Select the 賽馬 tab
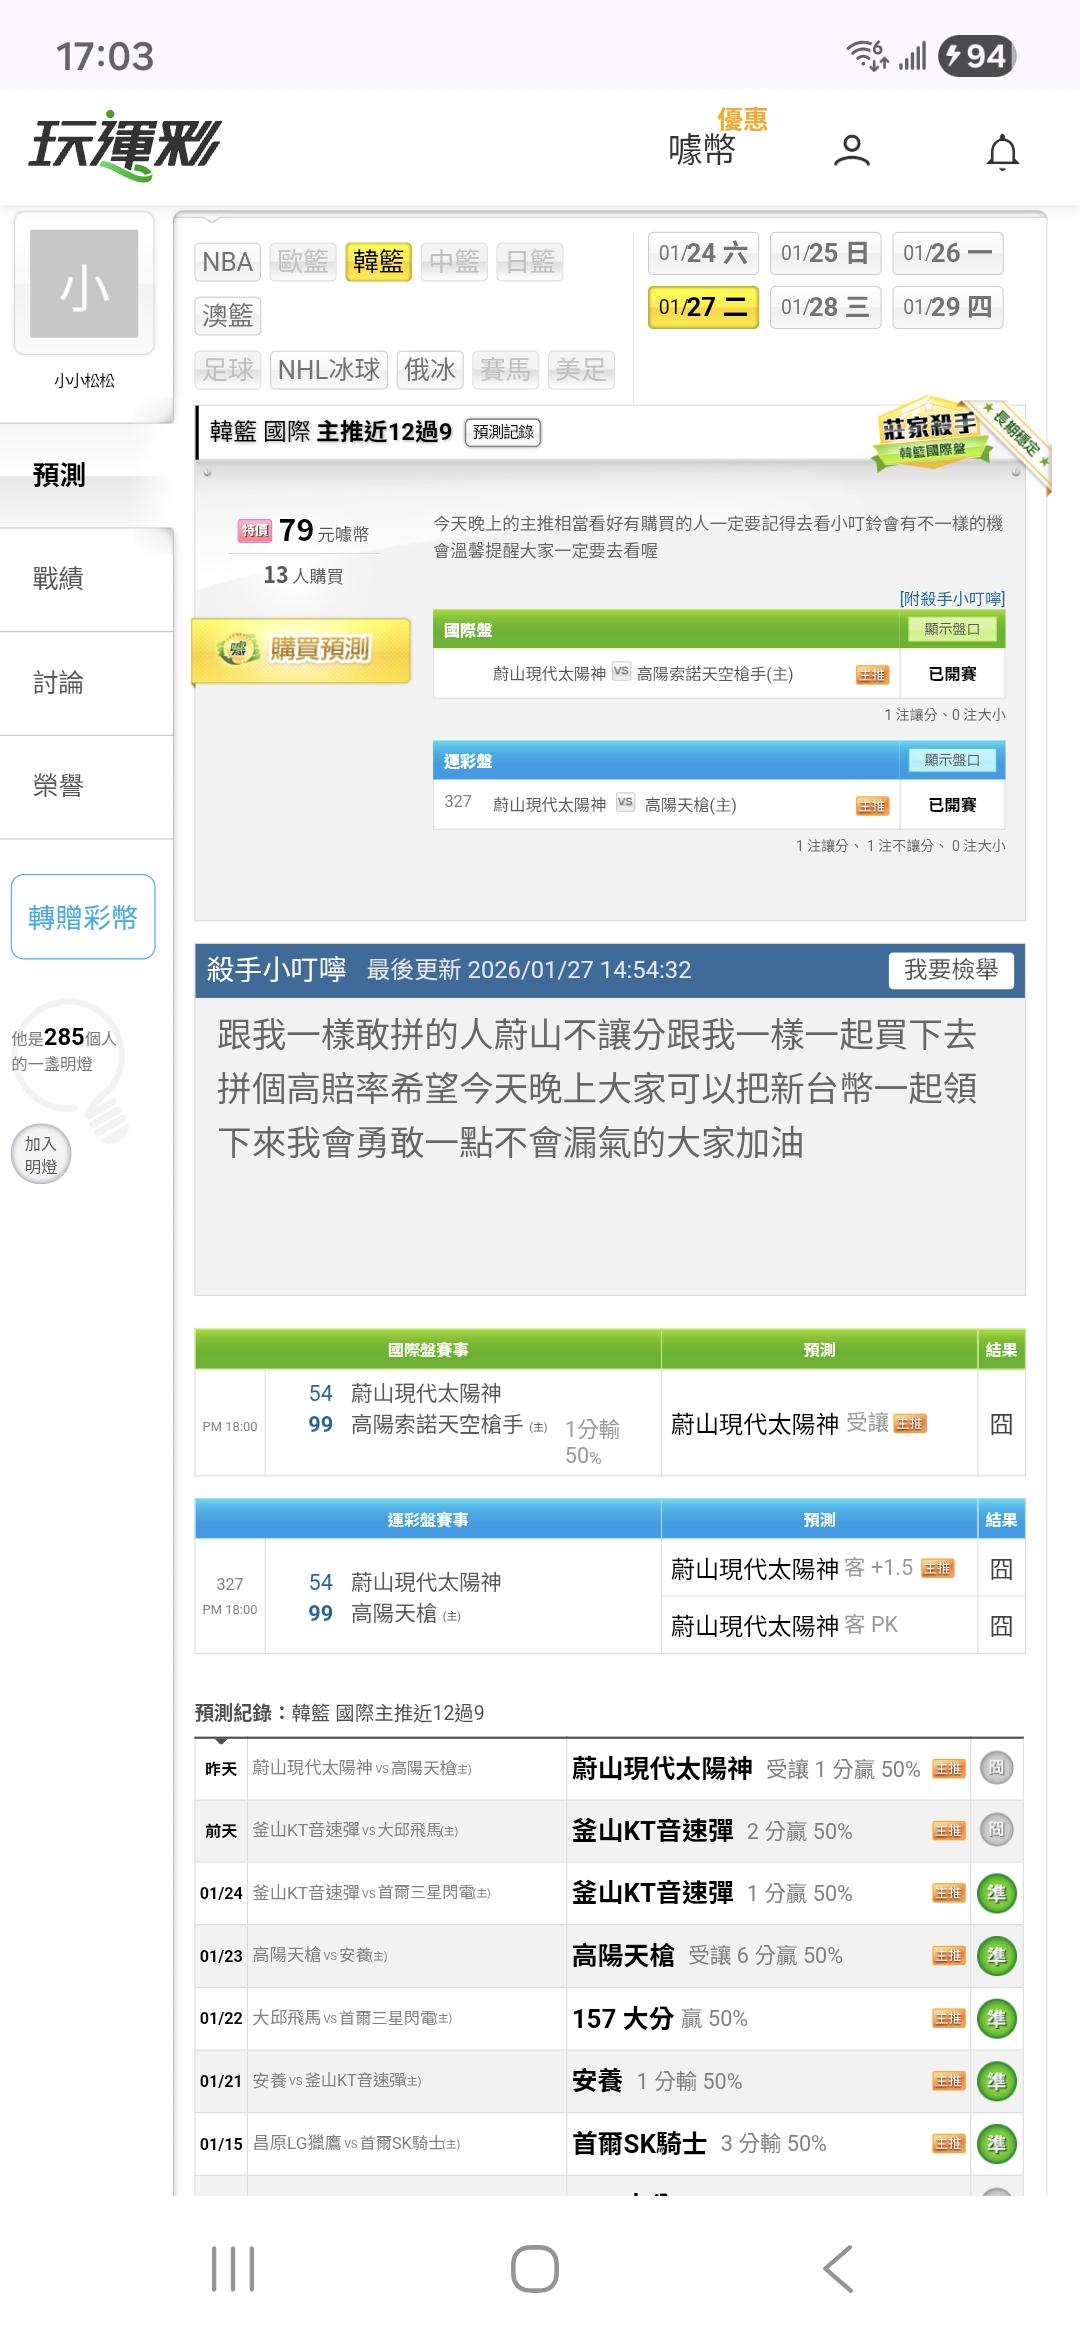Screen dimensions: 1080x2340 point(506,370)
